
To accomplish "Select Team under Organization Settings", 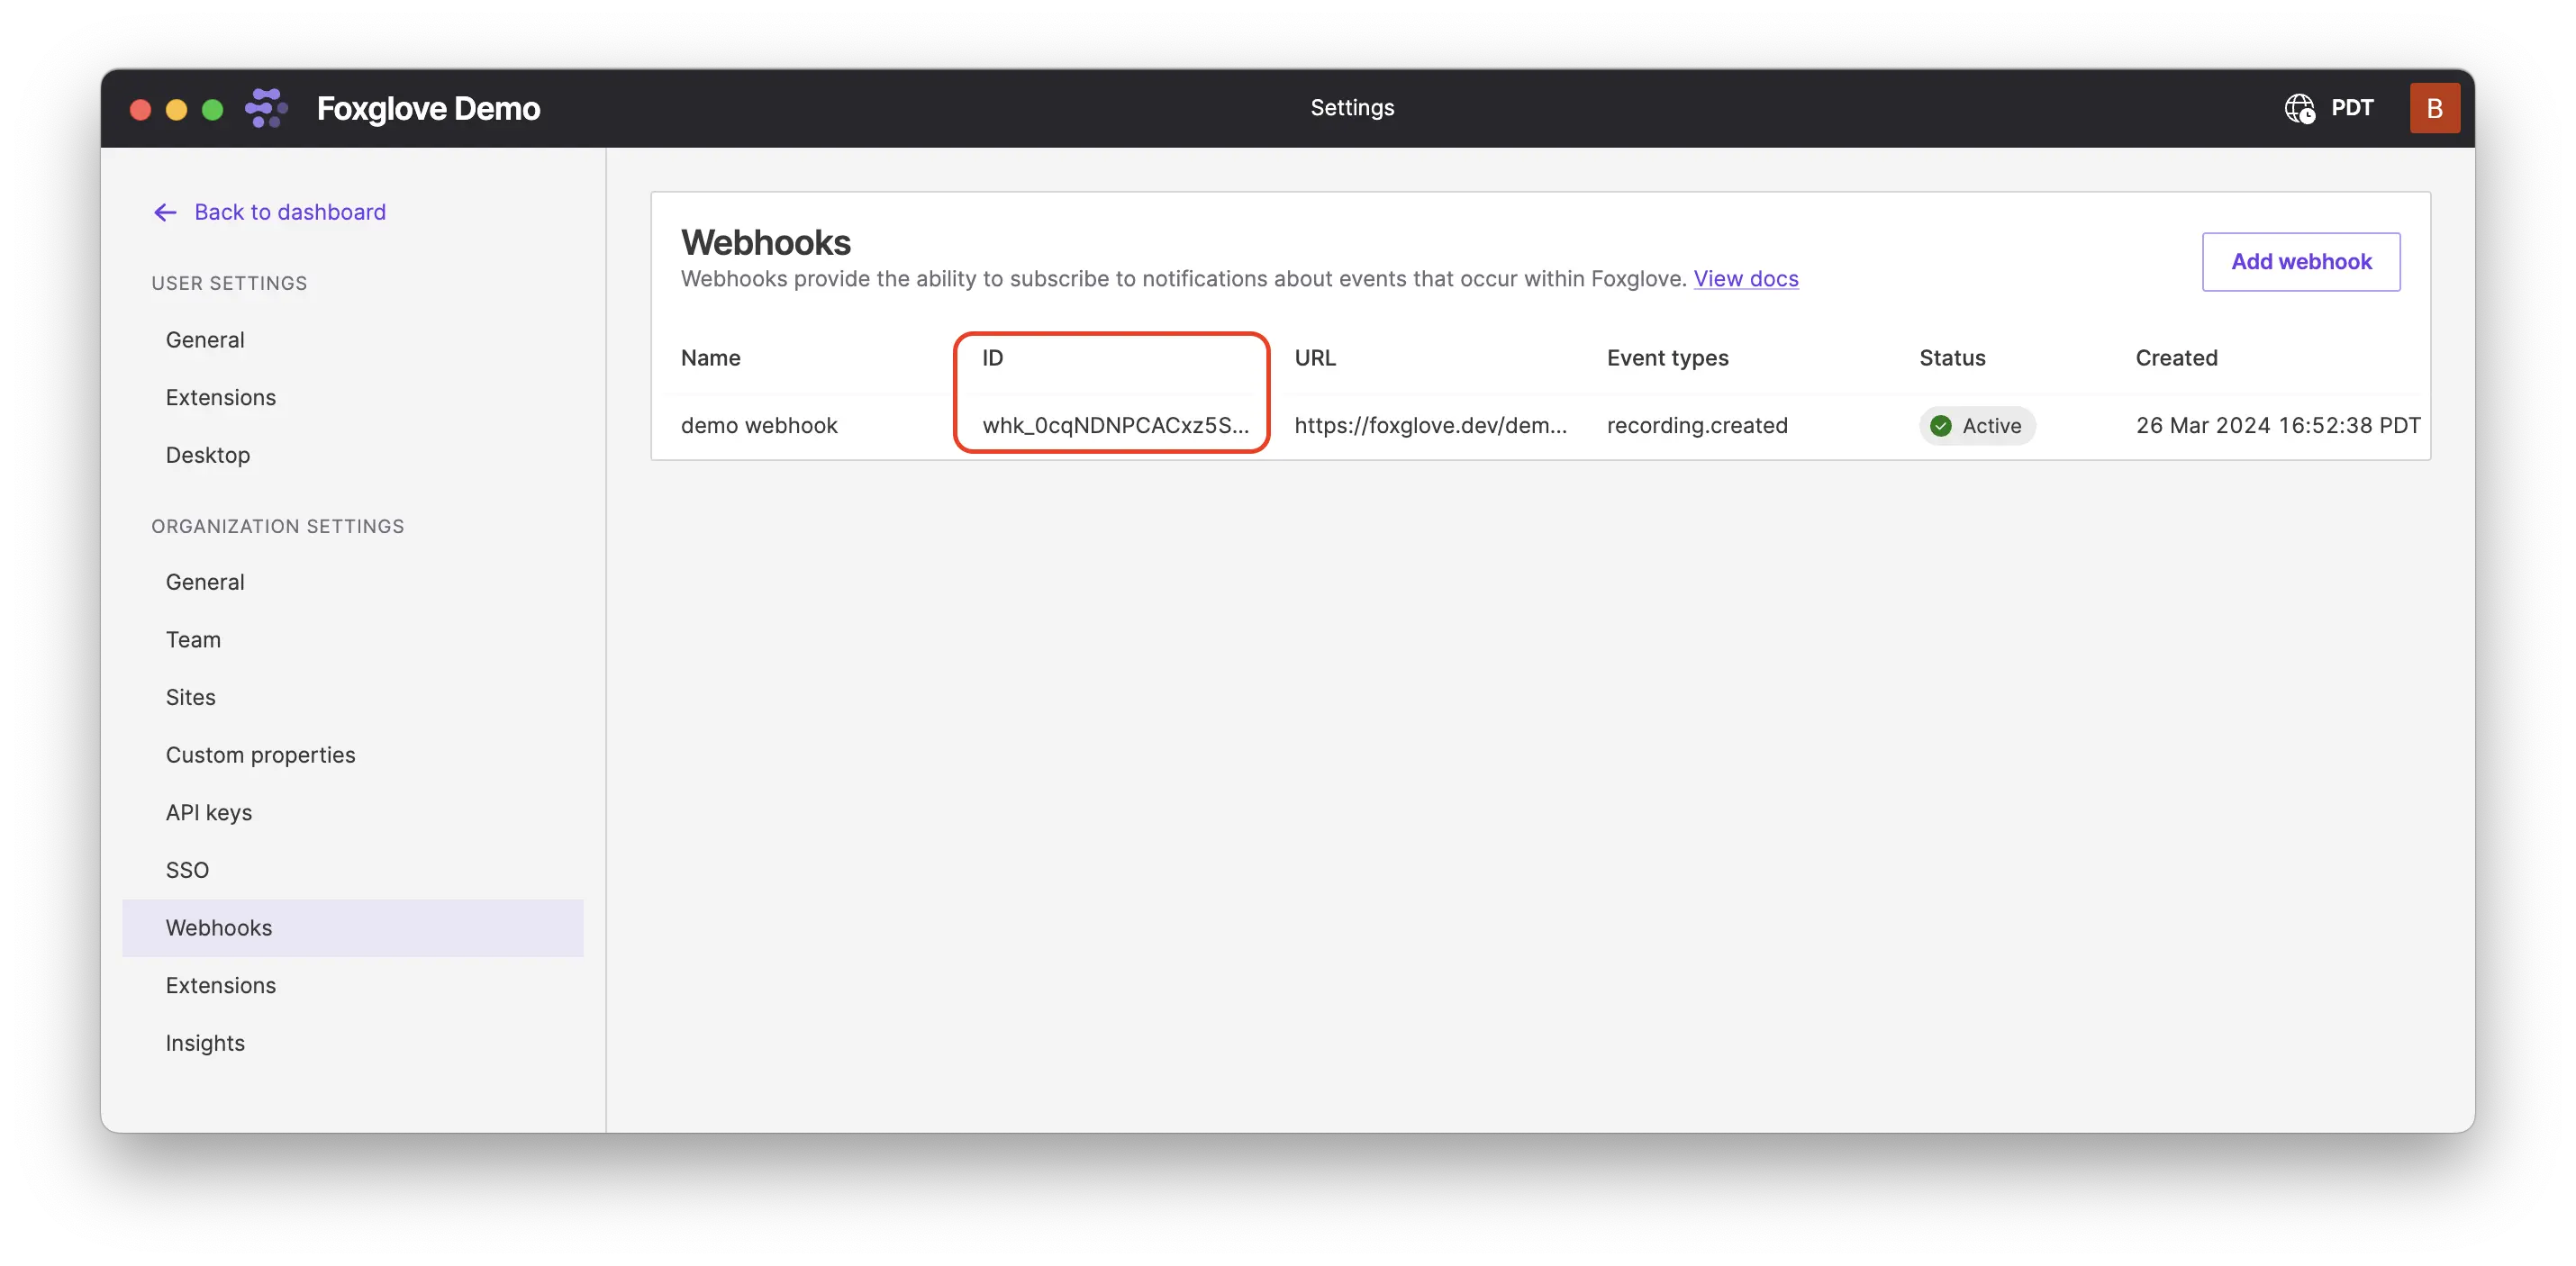I will pos(193,639).
